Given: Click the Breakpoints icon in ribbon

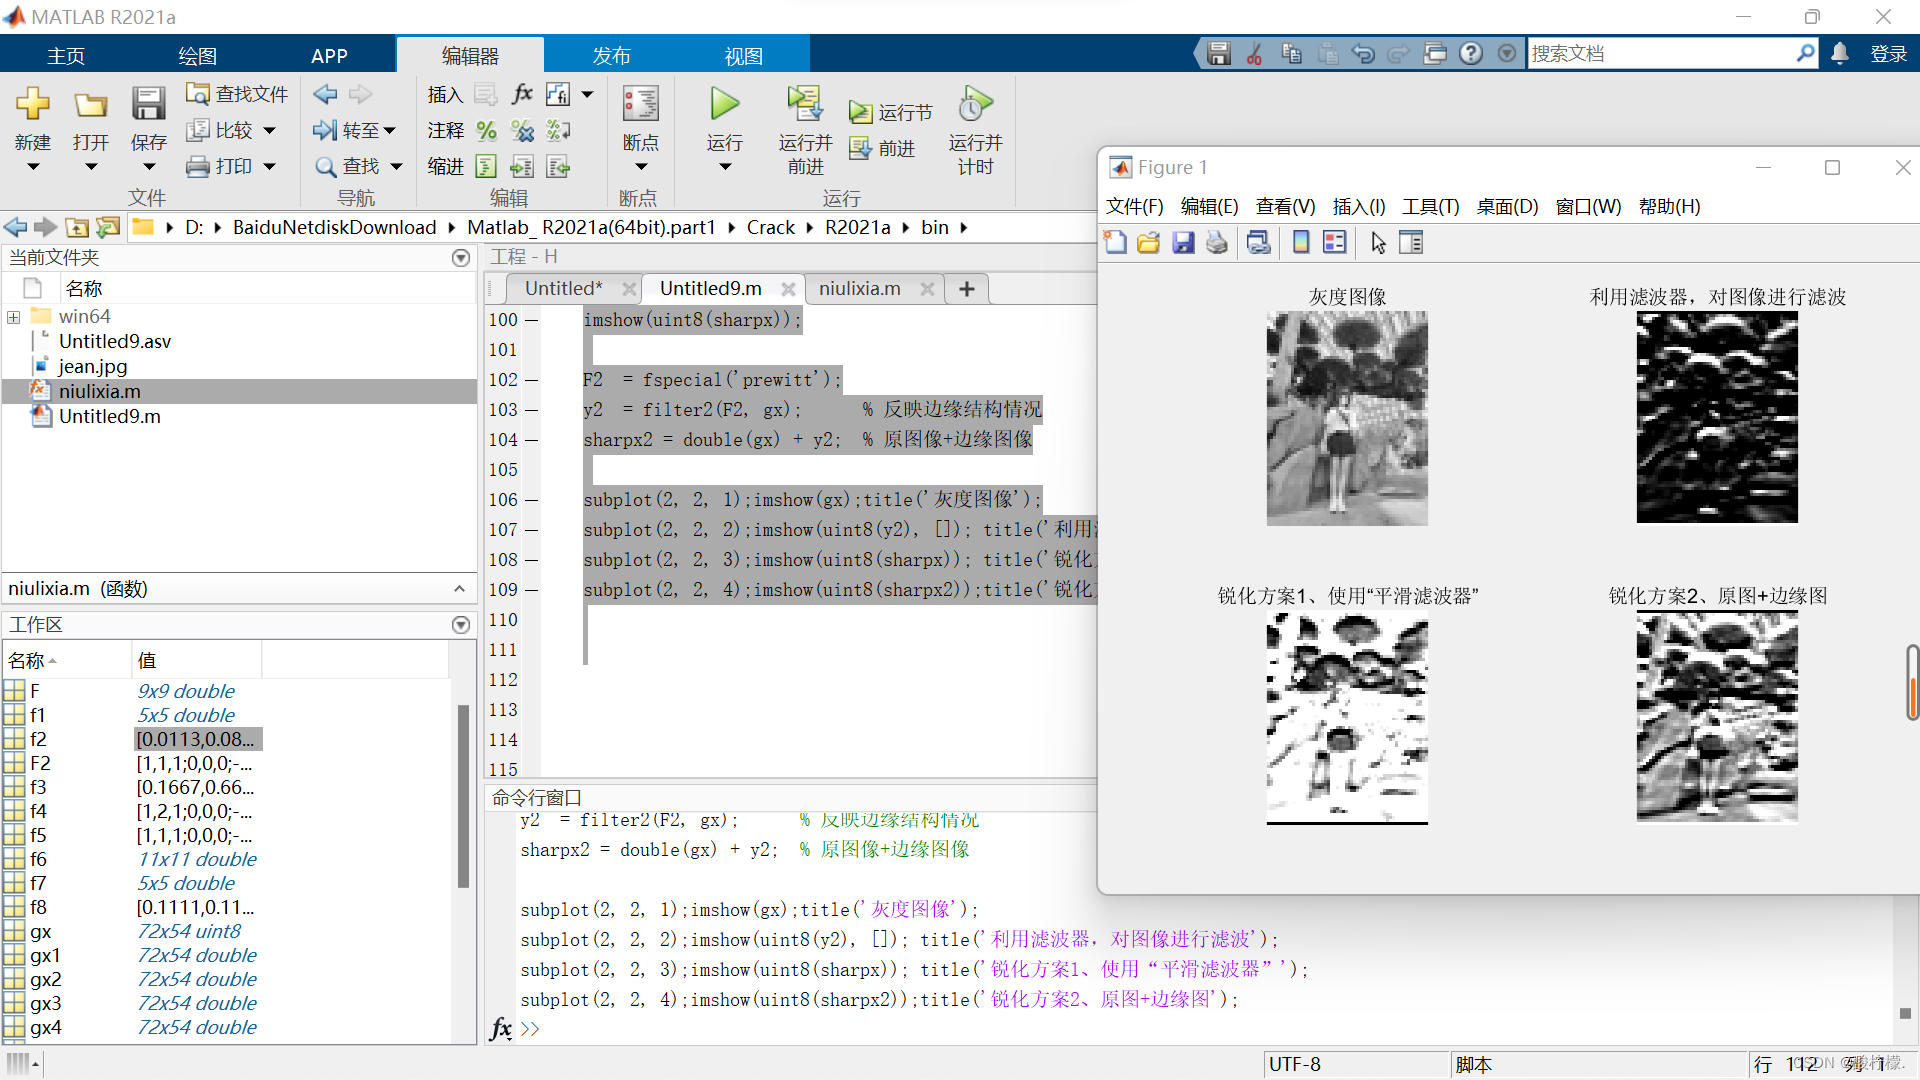Looking at the screenshot, I should (x=640, y=104).
